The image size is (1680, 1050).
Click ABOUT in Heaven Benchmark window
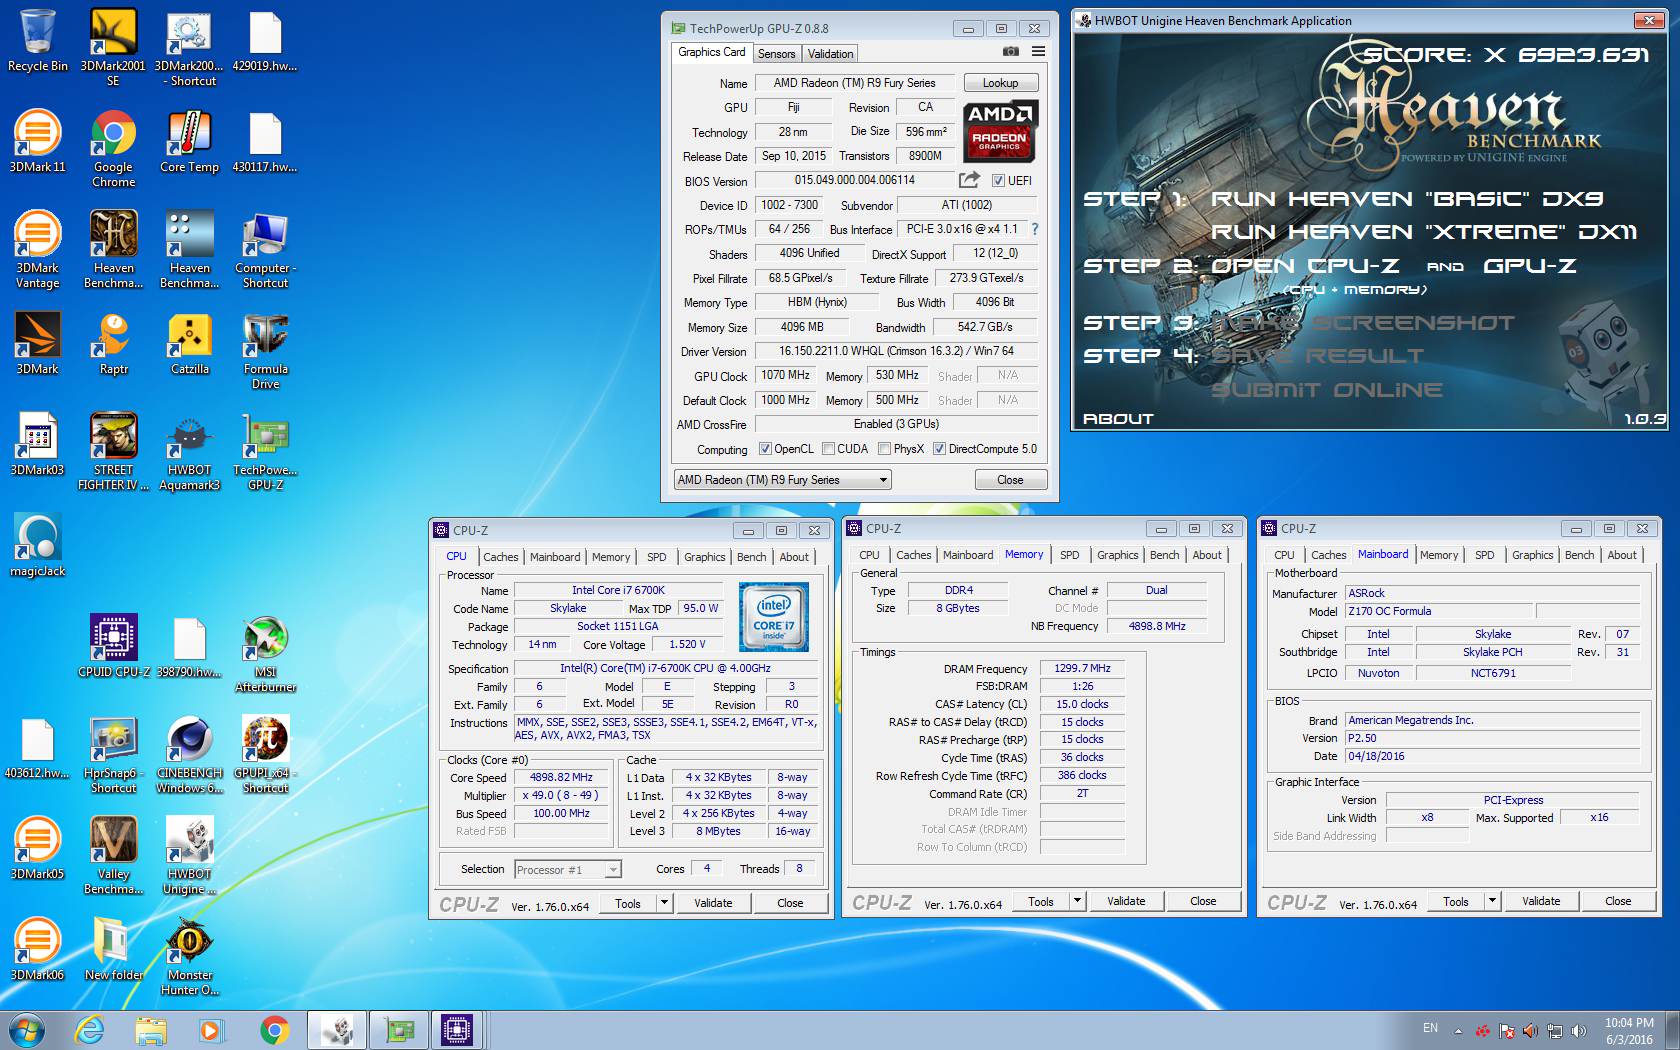(1118, 419)
